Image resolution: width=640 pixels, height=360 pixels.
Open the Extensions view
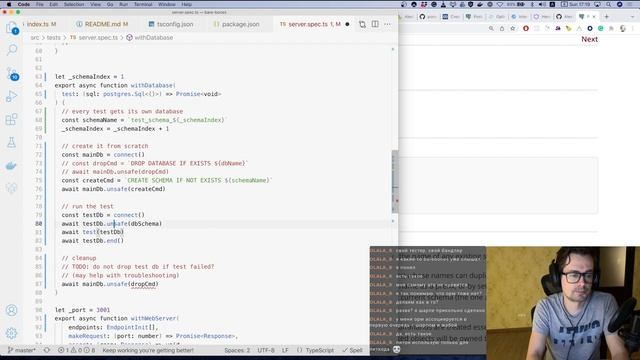(11, 119)
